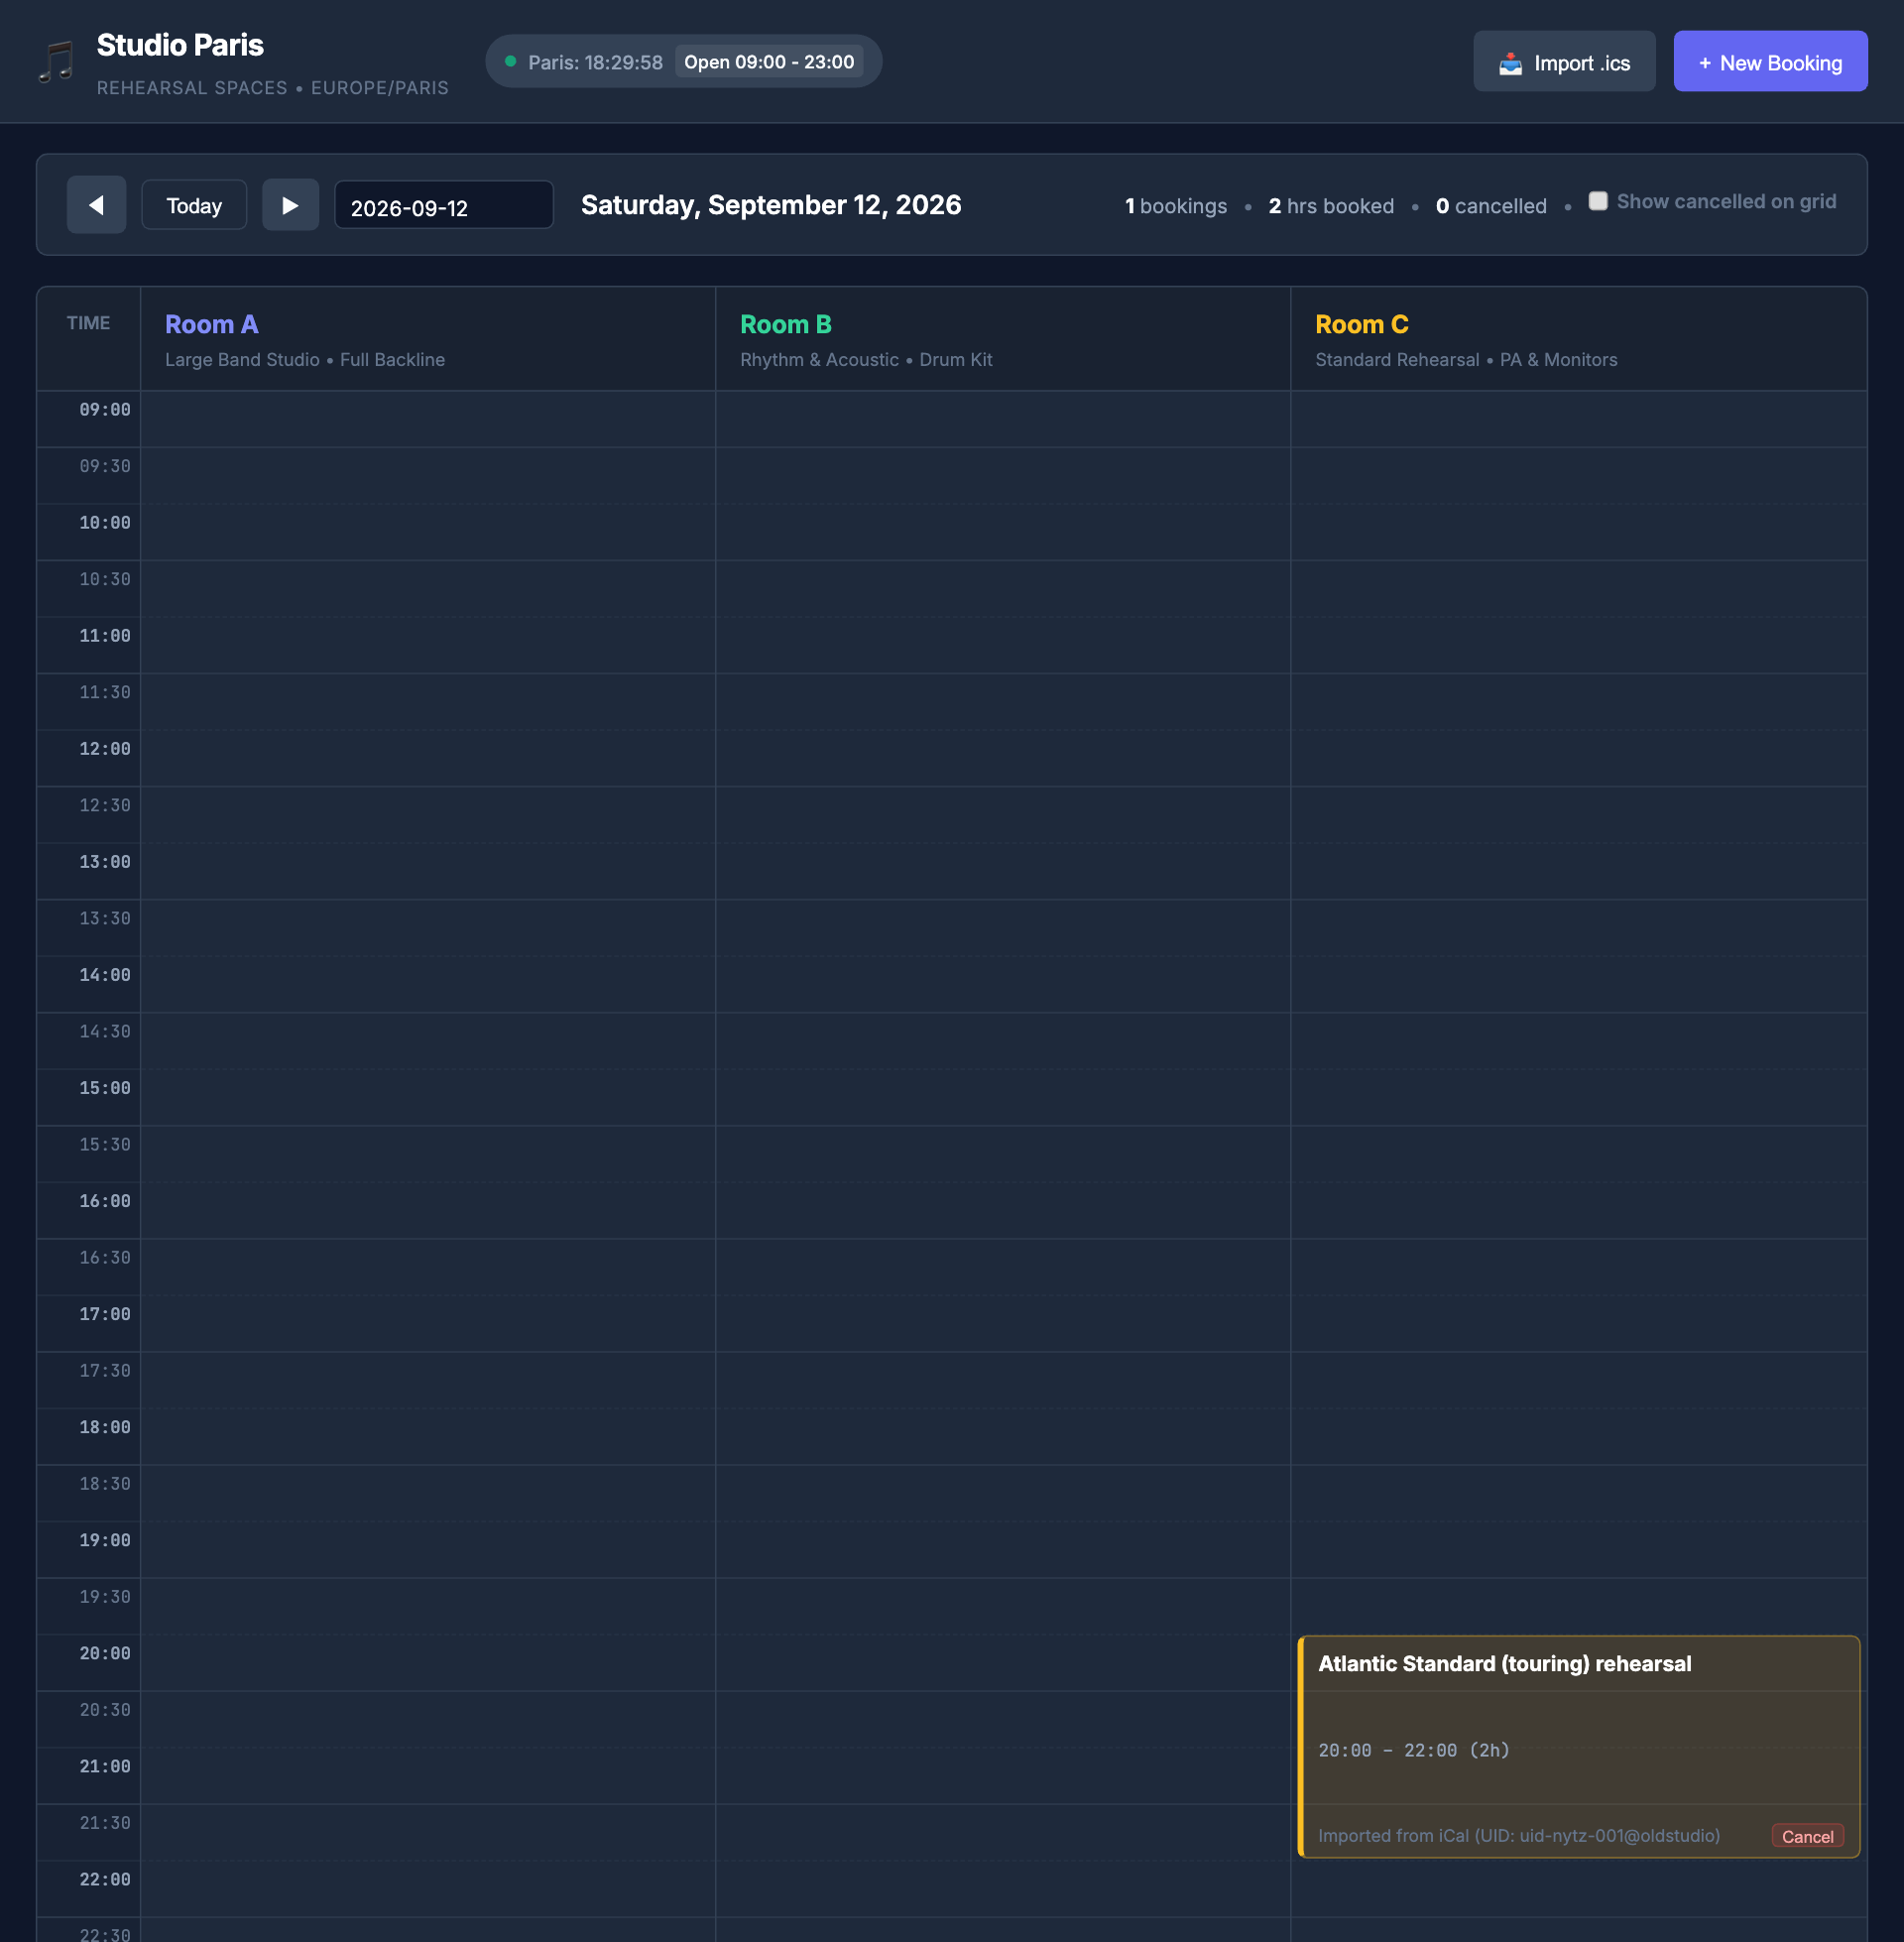Click the Paris clock status text
The height and width of the screenshot is (1942, 1904).
[595, 62]
